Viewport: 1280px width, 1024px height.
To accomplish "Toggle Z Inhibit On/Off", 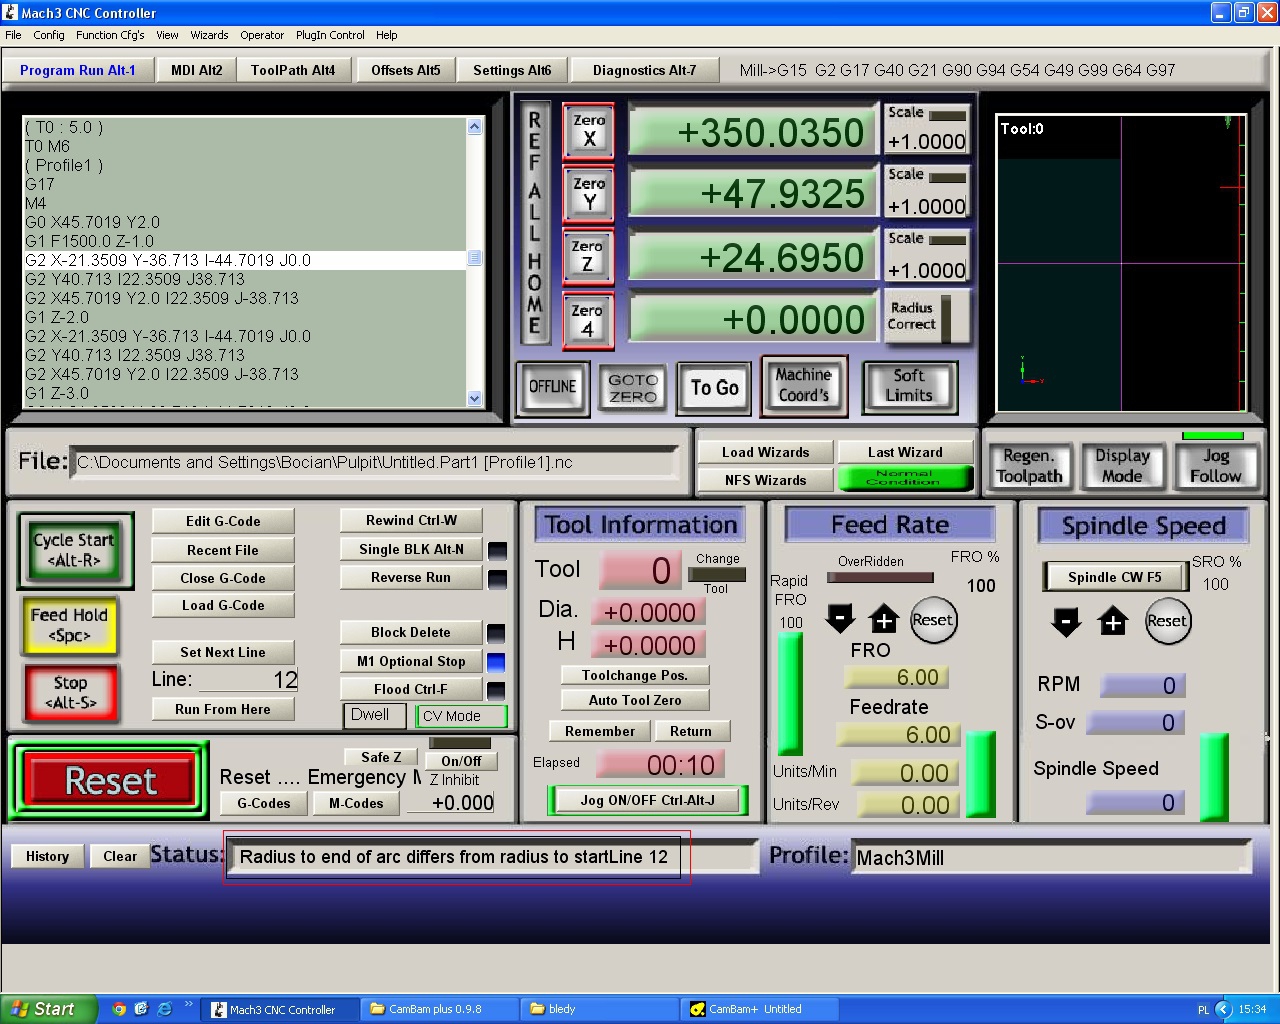I will point(461,761).
